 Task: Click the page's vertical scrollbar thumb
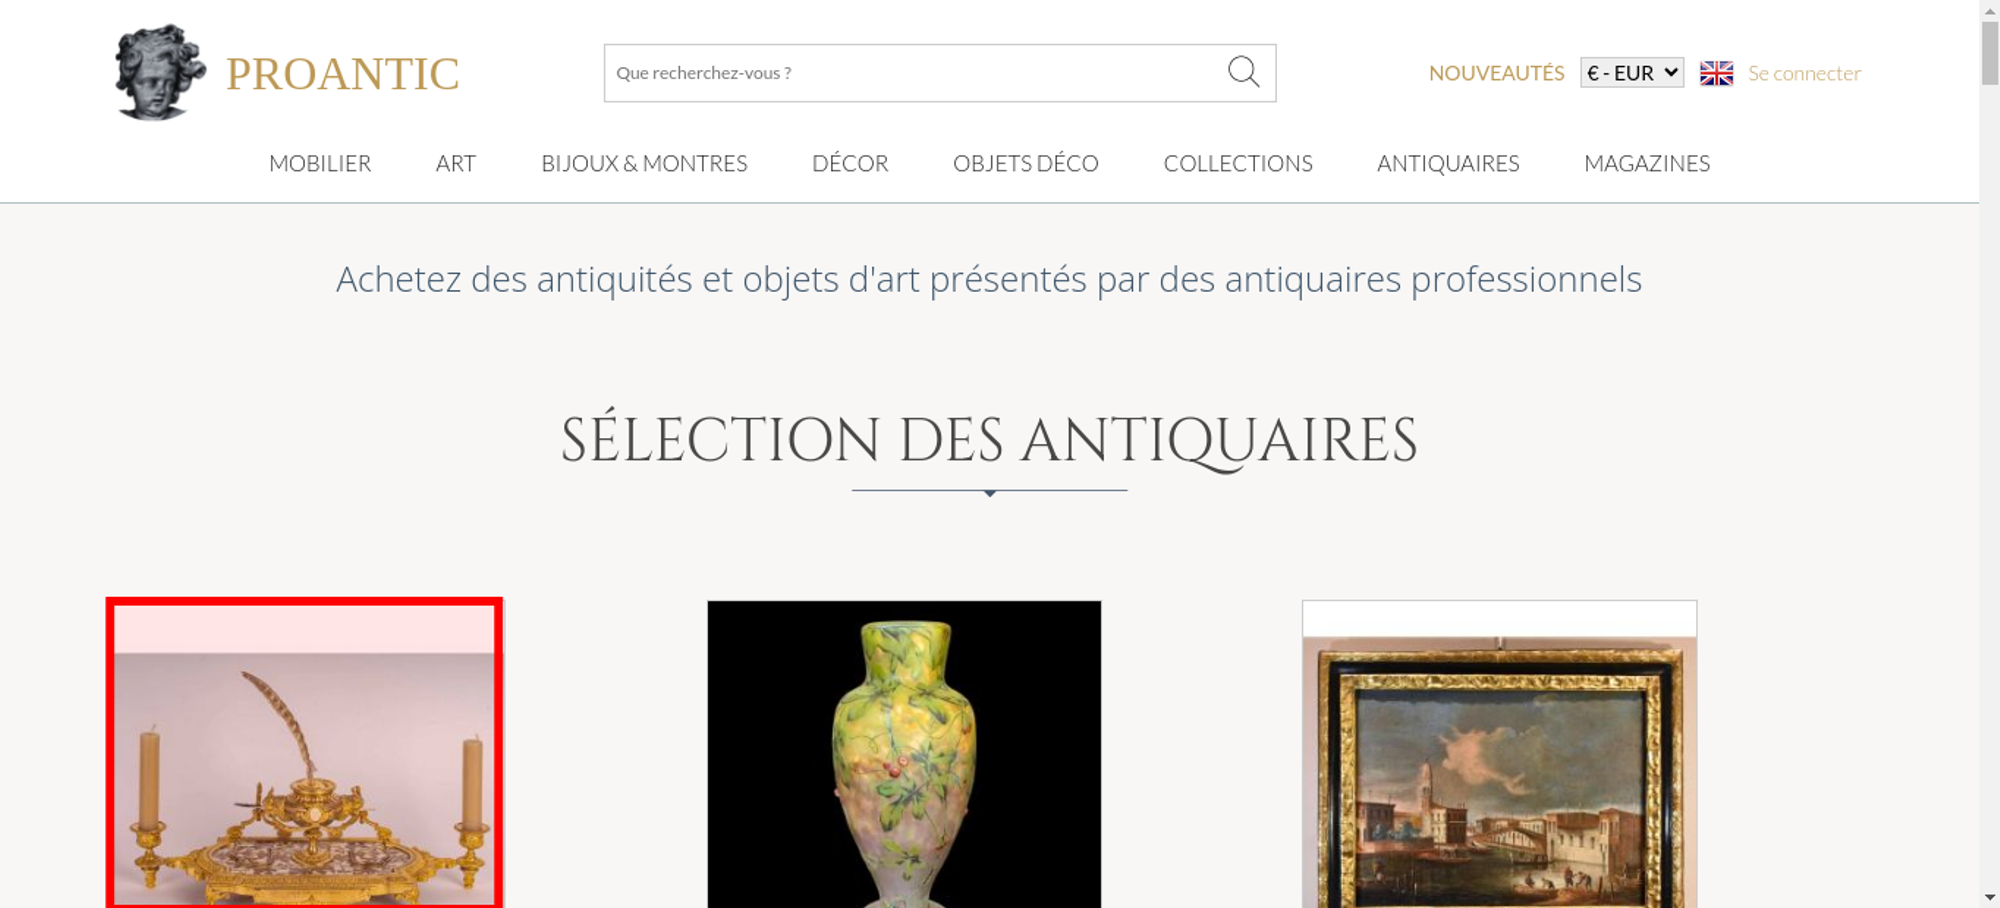[1990, 52]
